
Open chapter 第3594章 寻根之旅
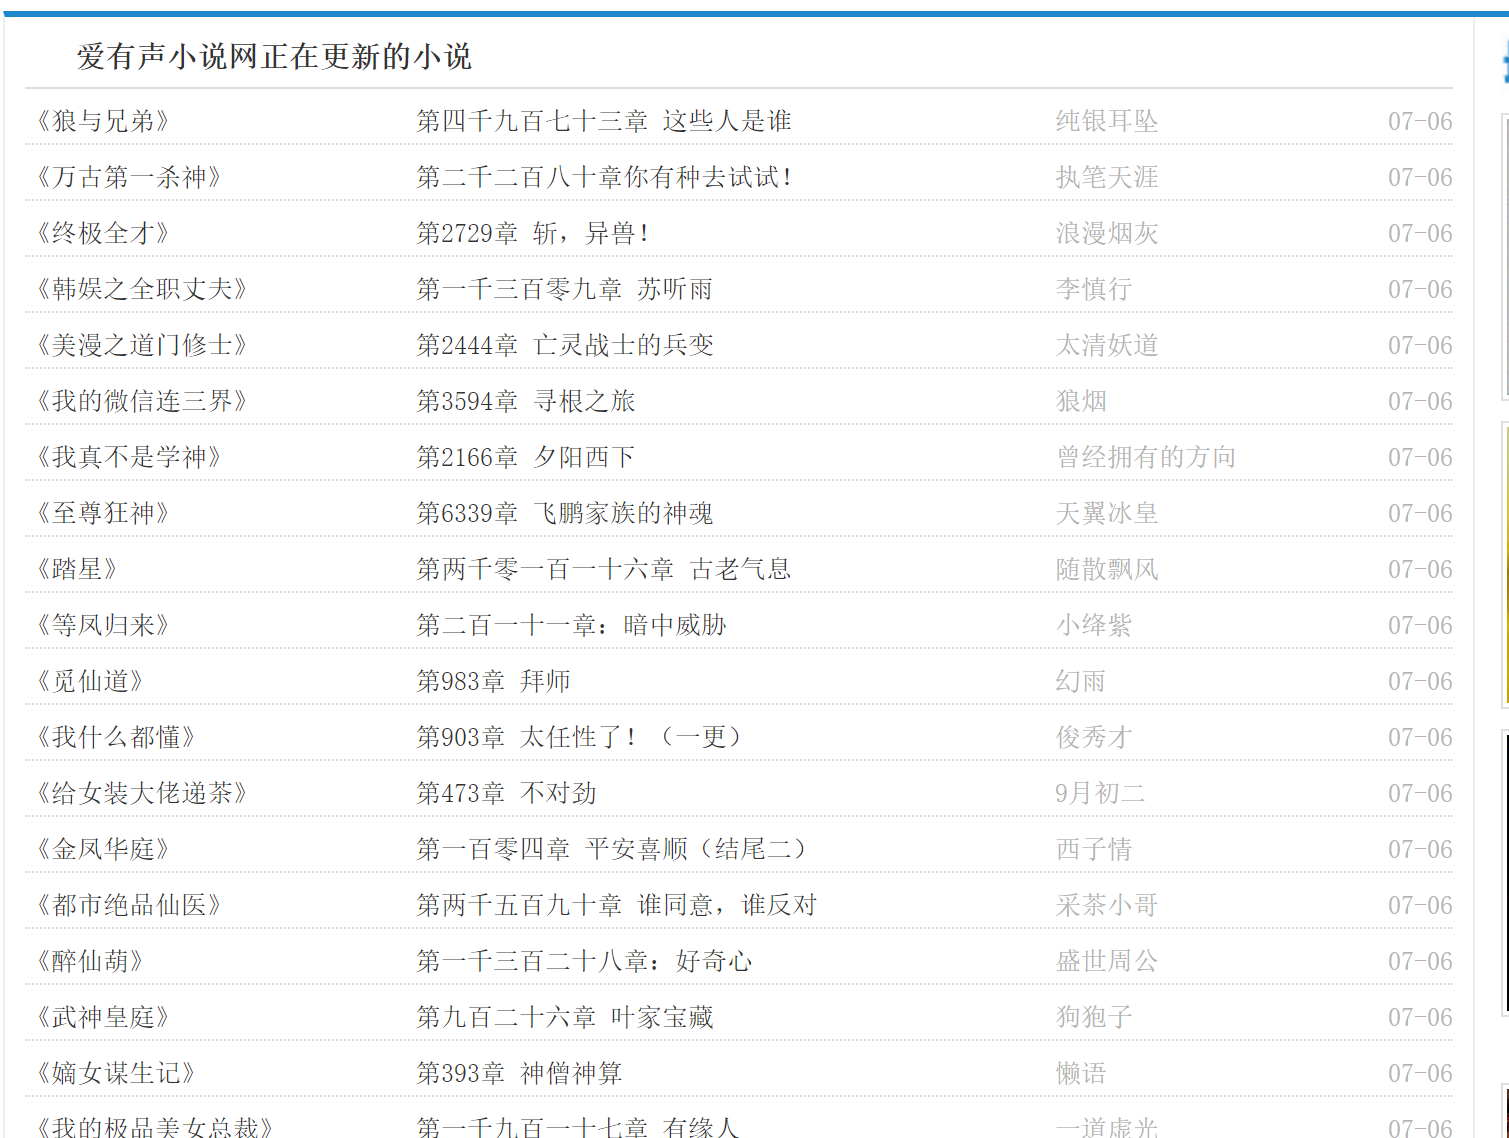coord(526,401)
